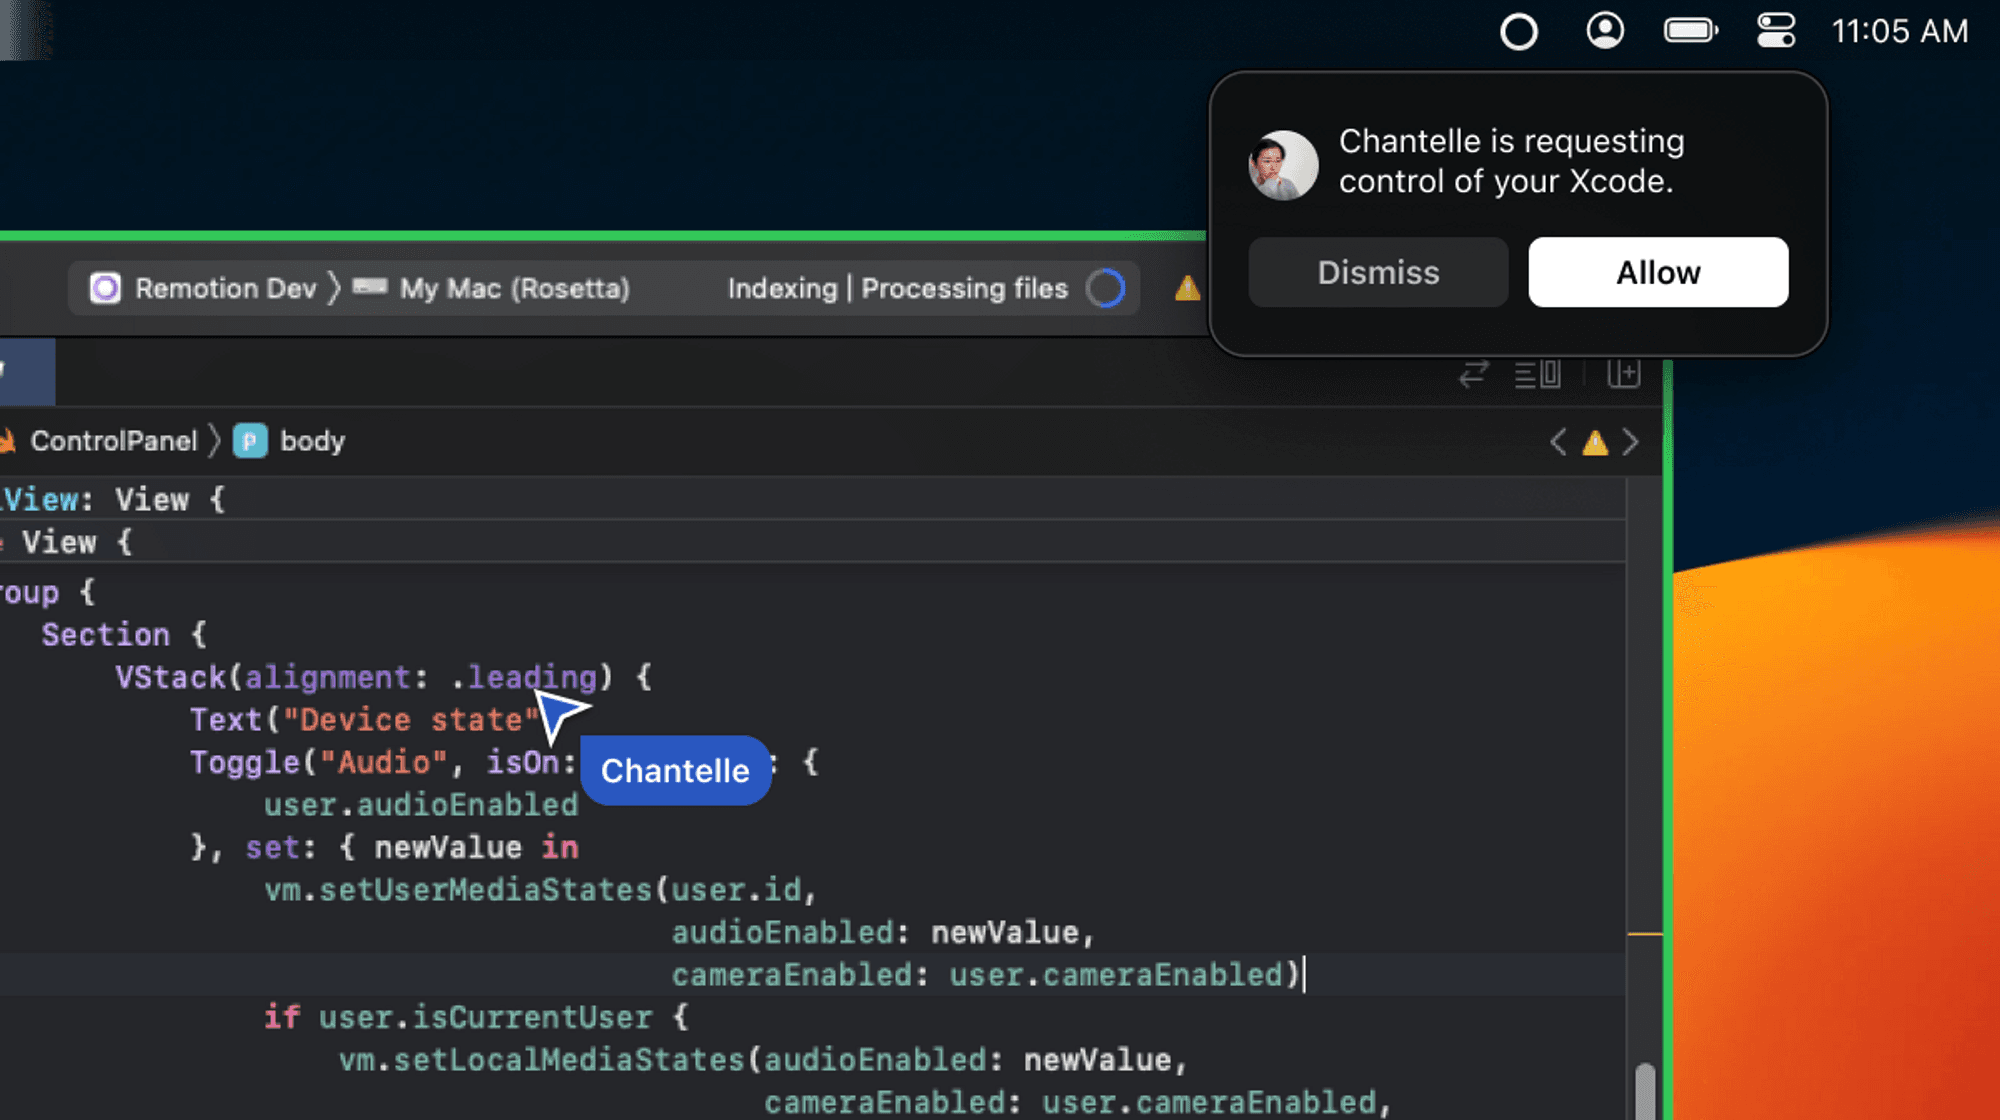Click the user account menu bar icon
The width and height of the screenshot is (2000, 1120).
[x=1604, y=31]
